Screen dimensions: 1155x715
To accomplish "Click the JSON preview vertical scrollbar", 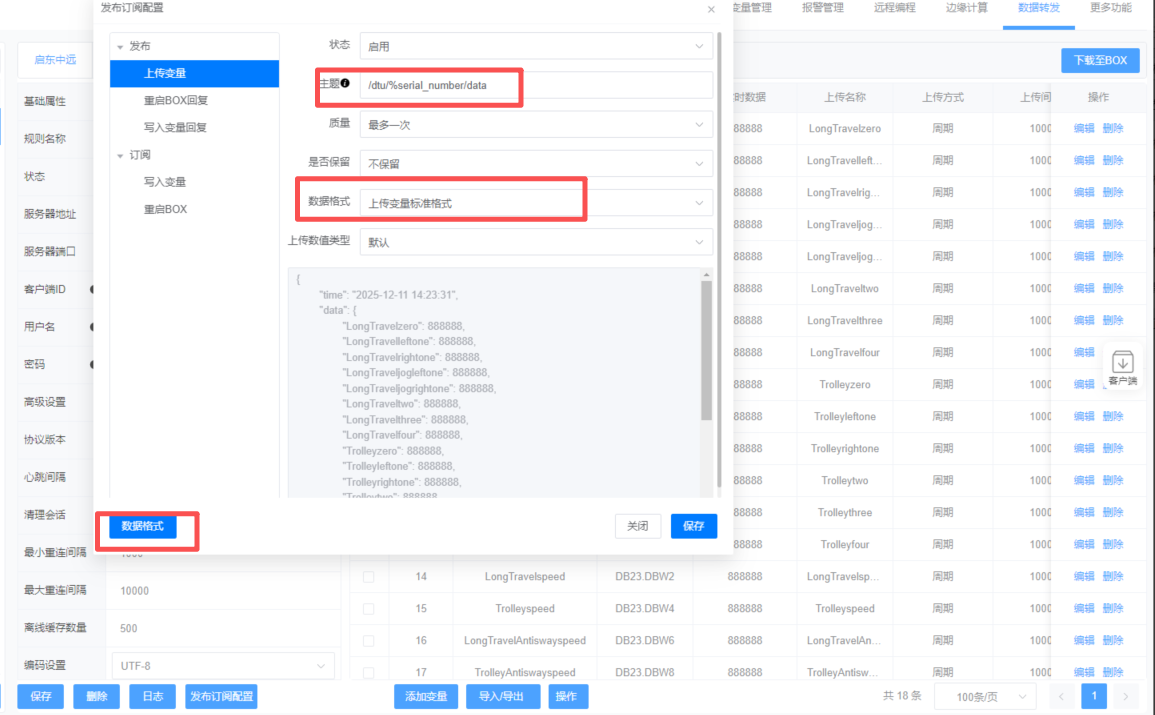I will [707, 350].
